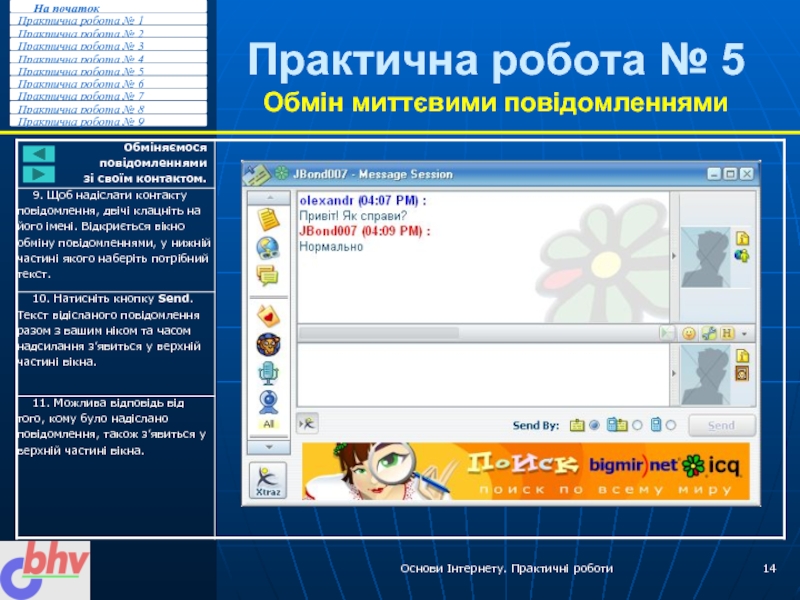800x600 pixels.
Task: Go to previous slide with left arrow
Action: click(39, 154)
